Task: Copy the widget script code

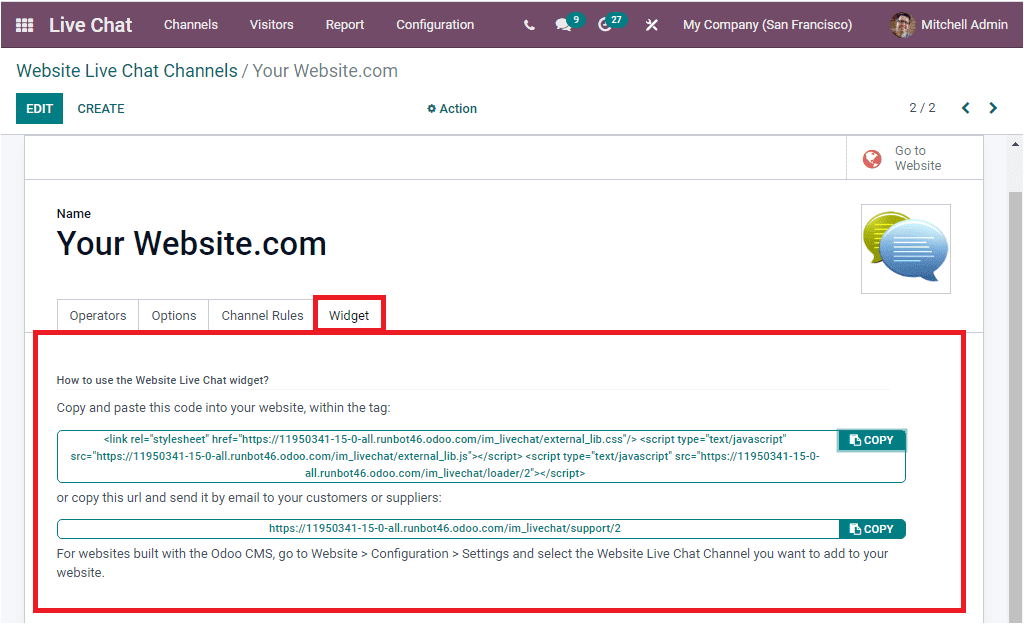Action: click(871, 440)
